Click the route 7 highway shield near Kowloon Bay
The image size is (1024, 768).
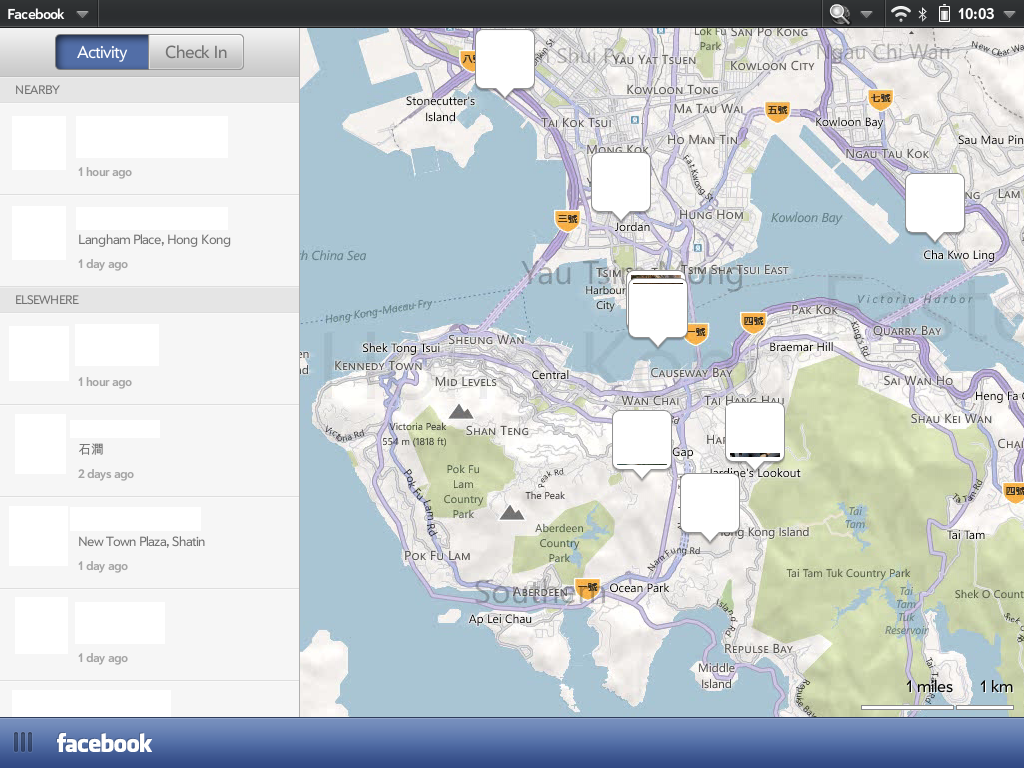coord(880,99)
